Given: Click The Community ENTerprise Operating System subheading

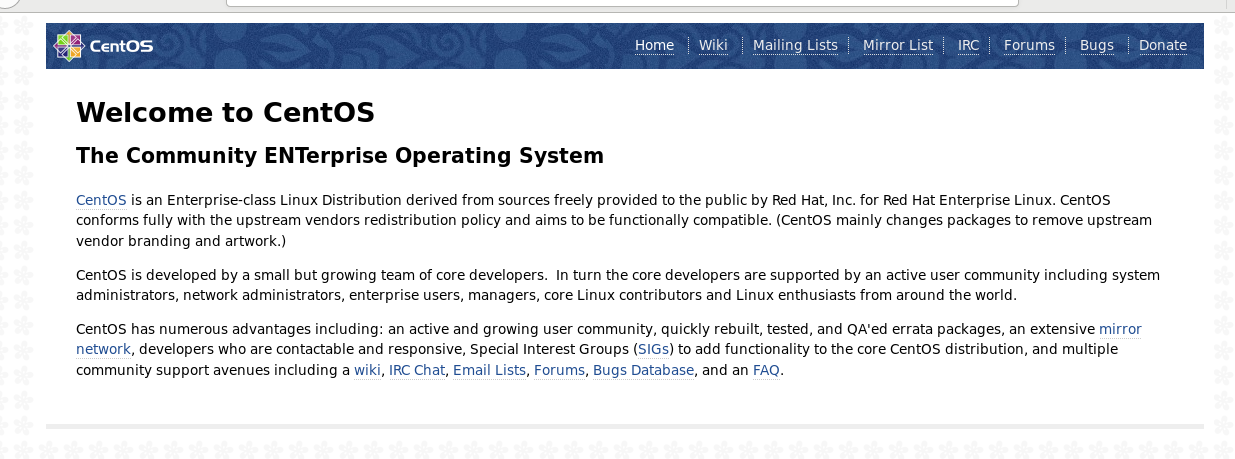Looking at the screenshot, I should click(x=340, y=156).
